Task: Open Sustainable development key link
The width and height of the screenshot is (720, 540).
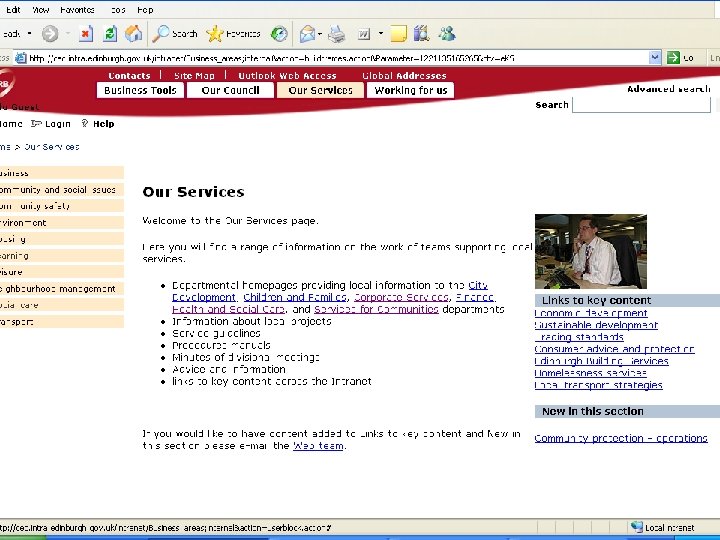Action: [596, 325]
